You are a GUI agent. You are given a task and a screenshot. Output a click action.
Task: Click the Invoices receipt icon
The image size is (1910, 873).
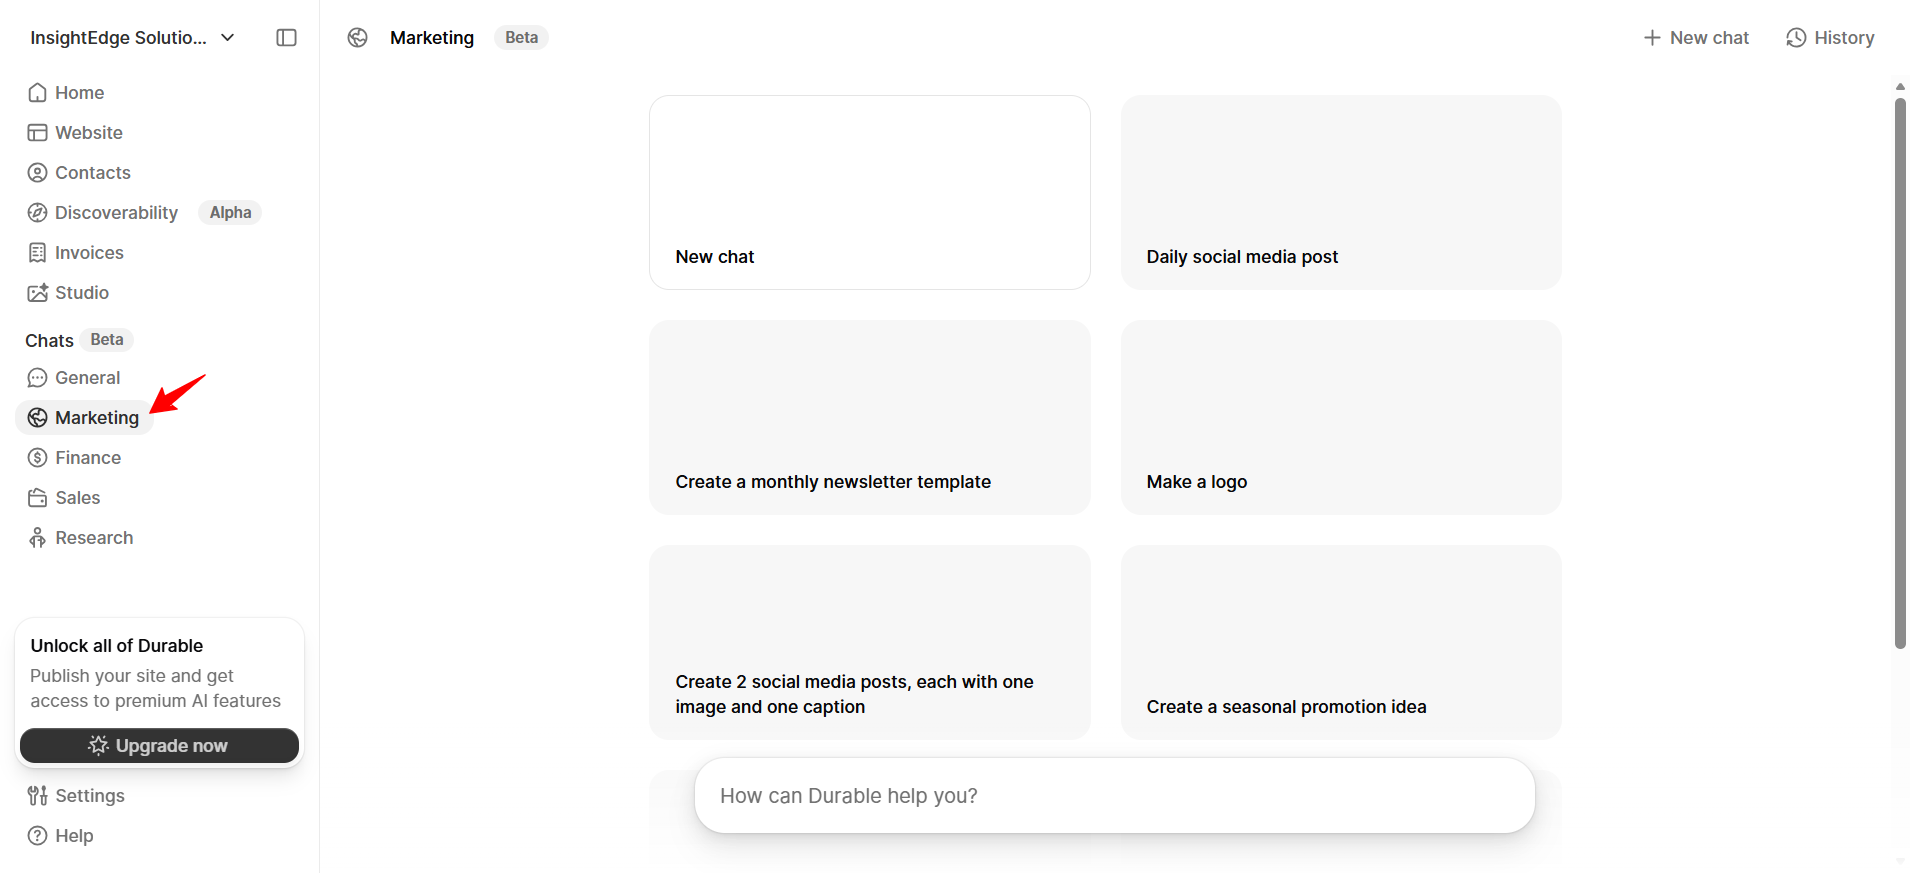37,253
